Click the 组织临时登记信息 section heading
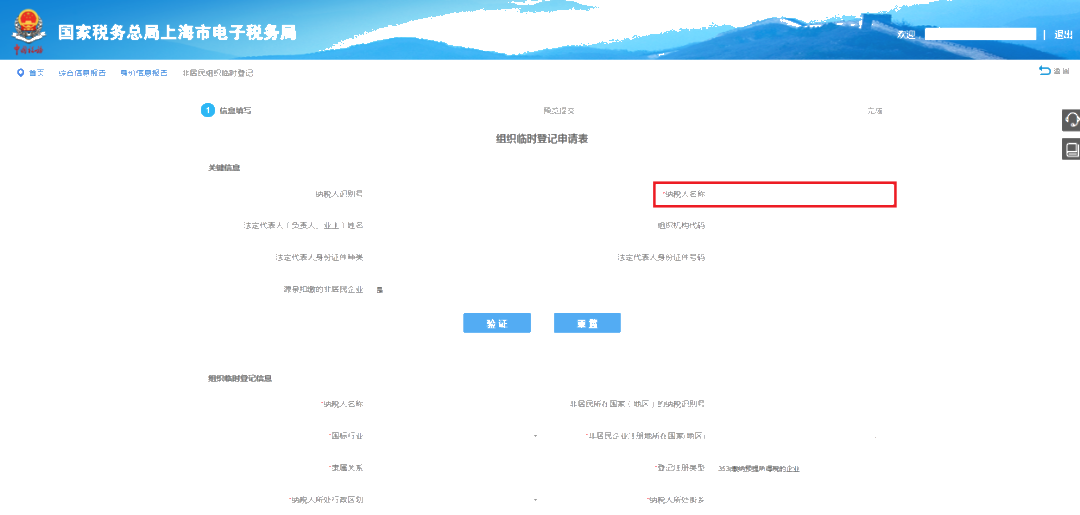Screen dimensions: 1080x515 (240, 378)
